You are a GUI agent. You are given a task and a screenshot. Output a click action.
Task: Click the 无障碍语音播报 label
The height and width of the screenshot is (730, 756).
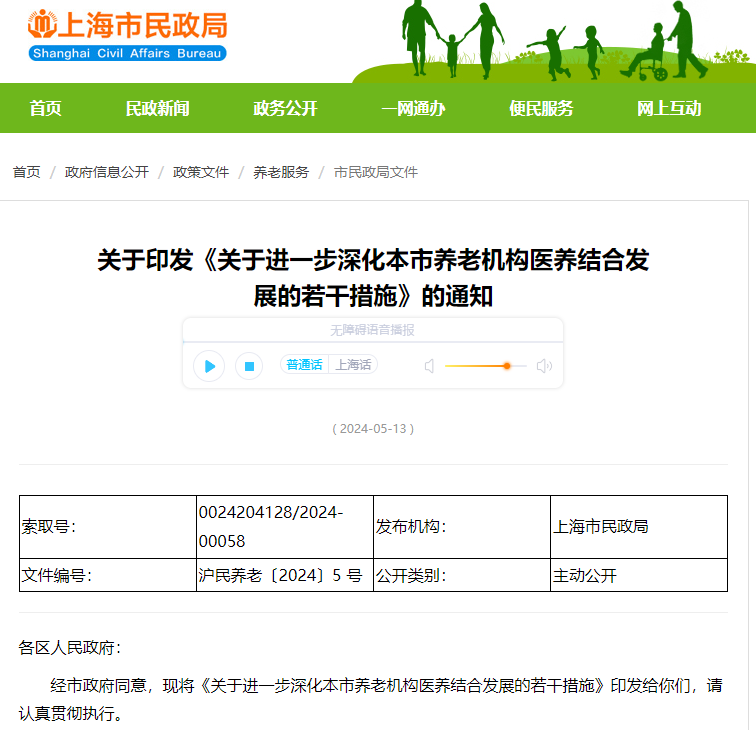372,330
